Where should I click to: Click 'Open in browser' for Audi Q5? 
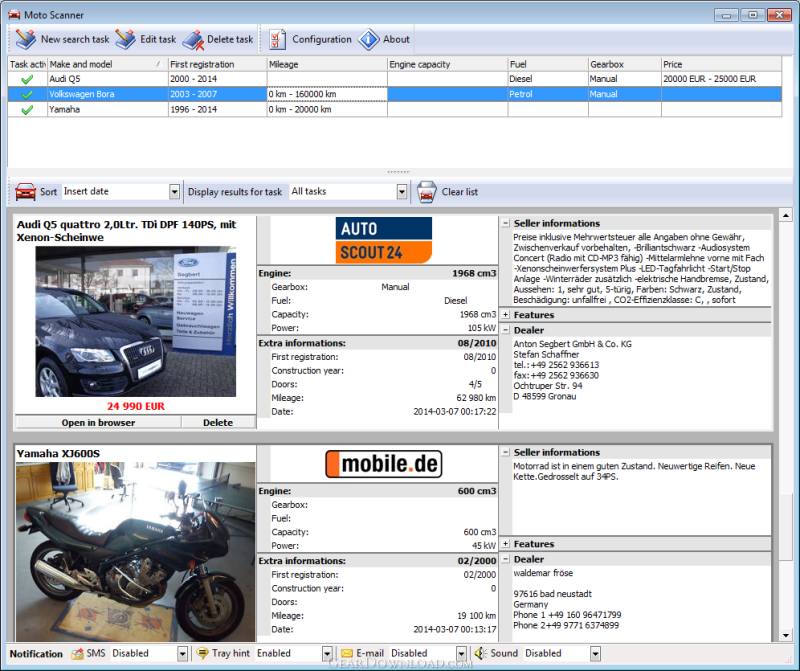[98, 423]
